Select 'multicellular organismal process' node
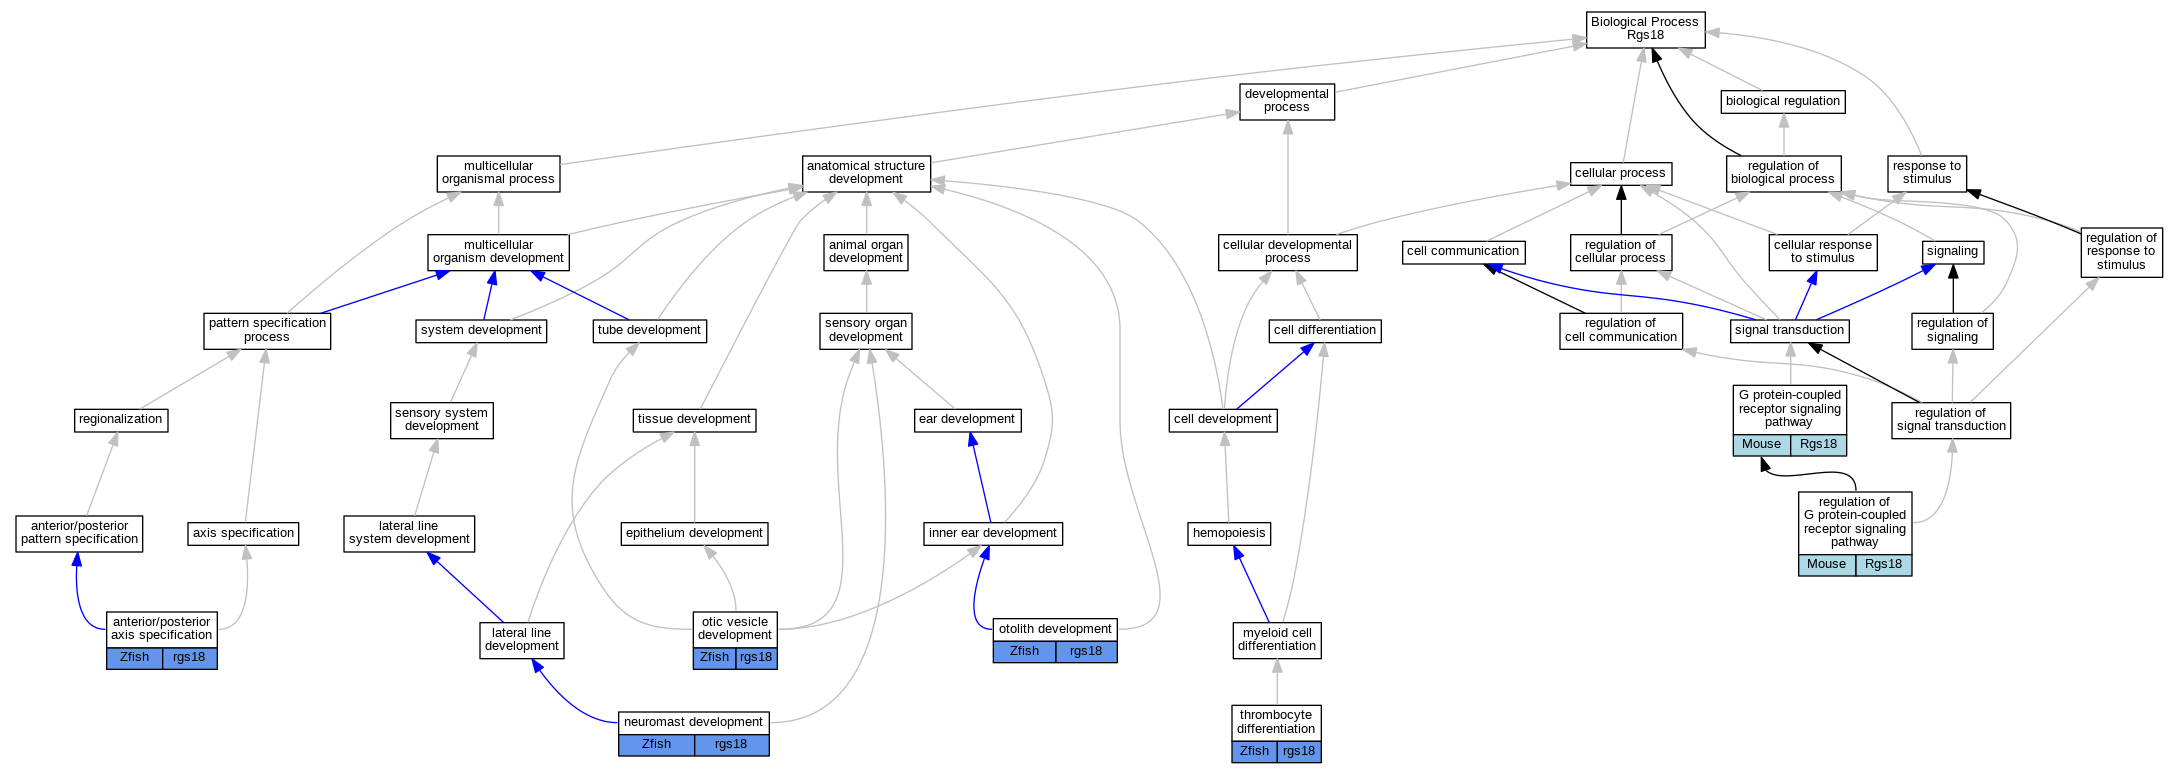The height and width of the screenshot is (773, 2179). point(499,173)
